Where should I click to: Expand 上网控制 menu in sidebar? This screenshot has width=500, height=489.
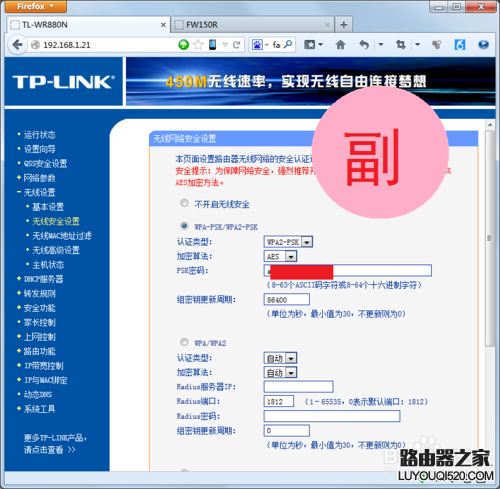tap(39, 337)
